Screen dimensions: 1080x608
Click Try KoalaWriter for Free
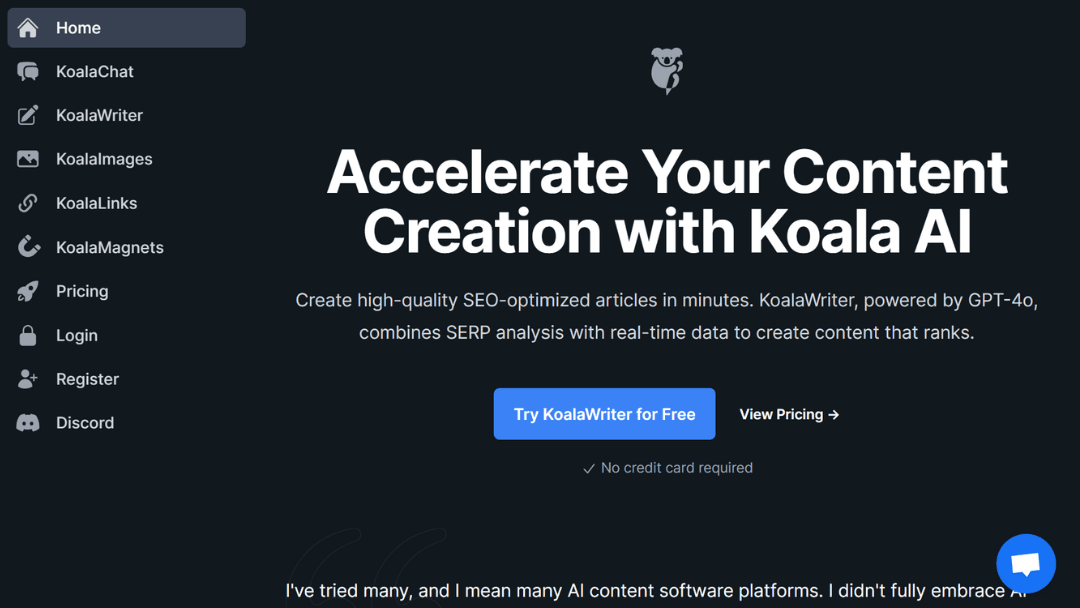(604, 413)
